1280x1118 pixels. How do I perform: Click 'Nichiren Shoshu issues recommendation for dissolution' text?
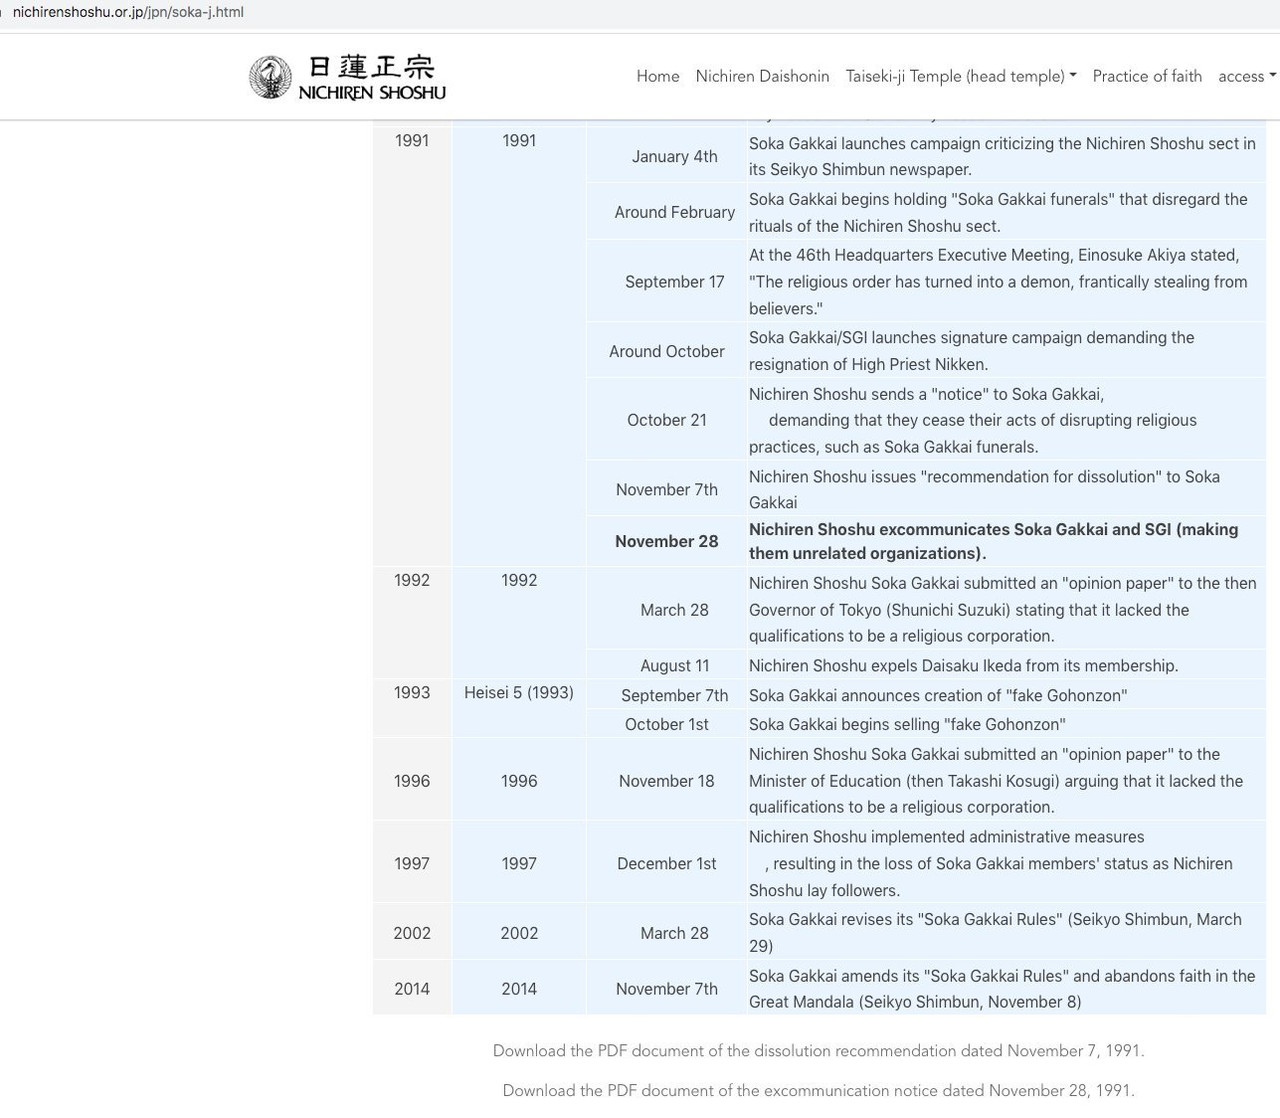(984, 489)
